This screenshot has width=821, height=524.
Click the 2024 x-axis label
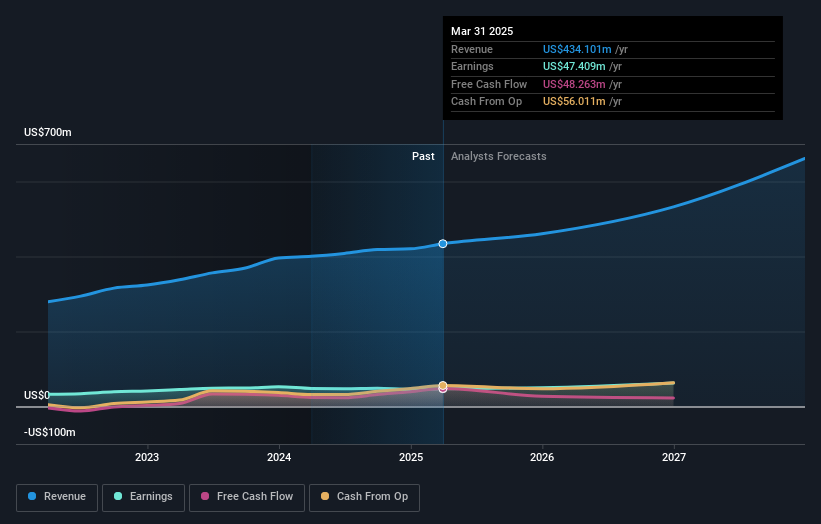pos(279,457)
